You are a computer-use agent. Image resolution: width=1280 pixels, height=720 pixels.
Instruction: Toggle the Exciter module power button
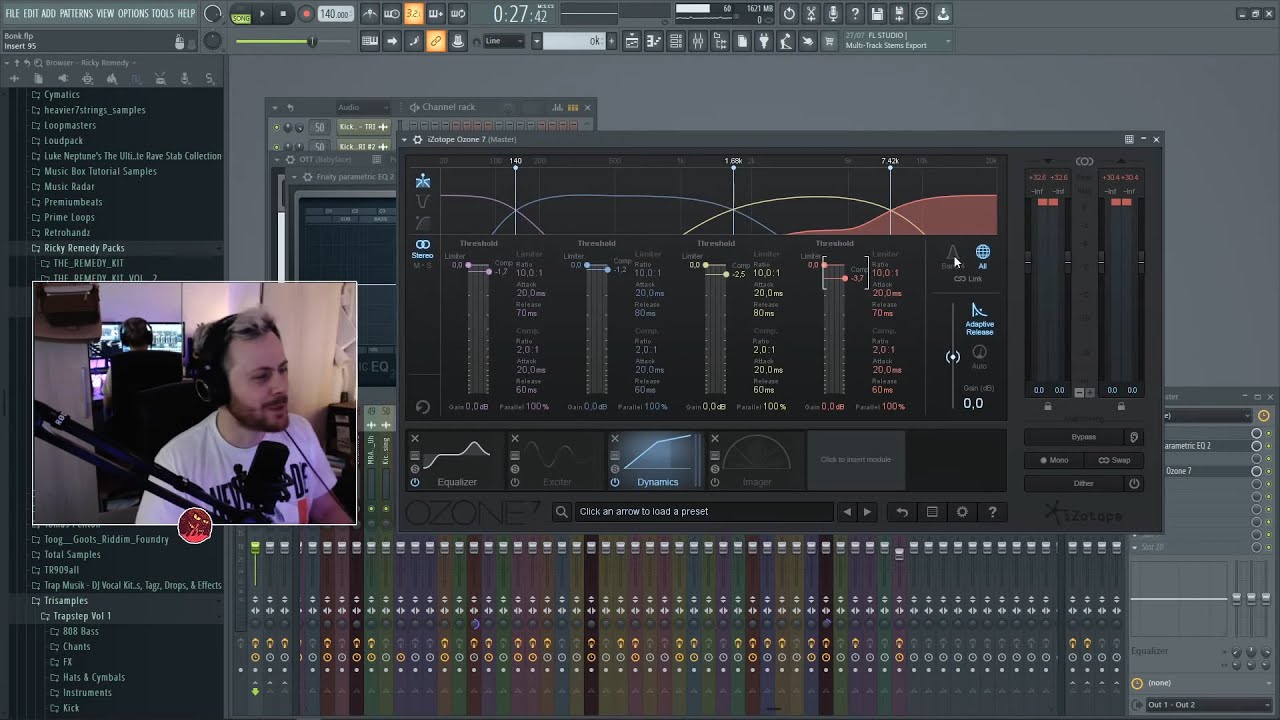[515, 482]
